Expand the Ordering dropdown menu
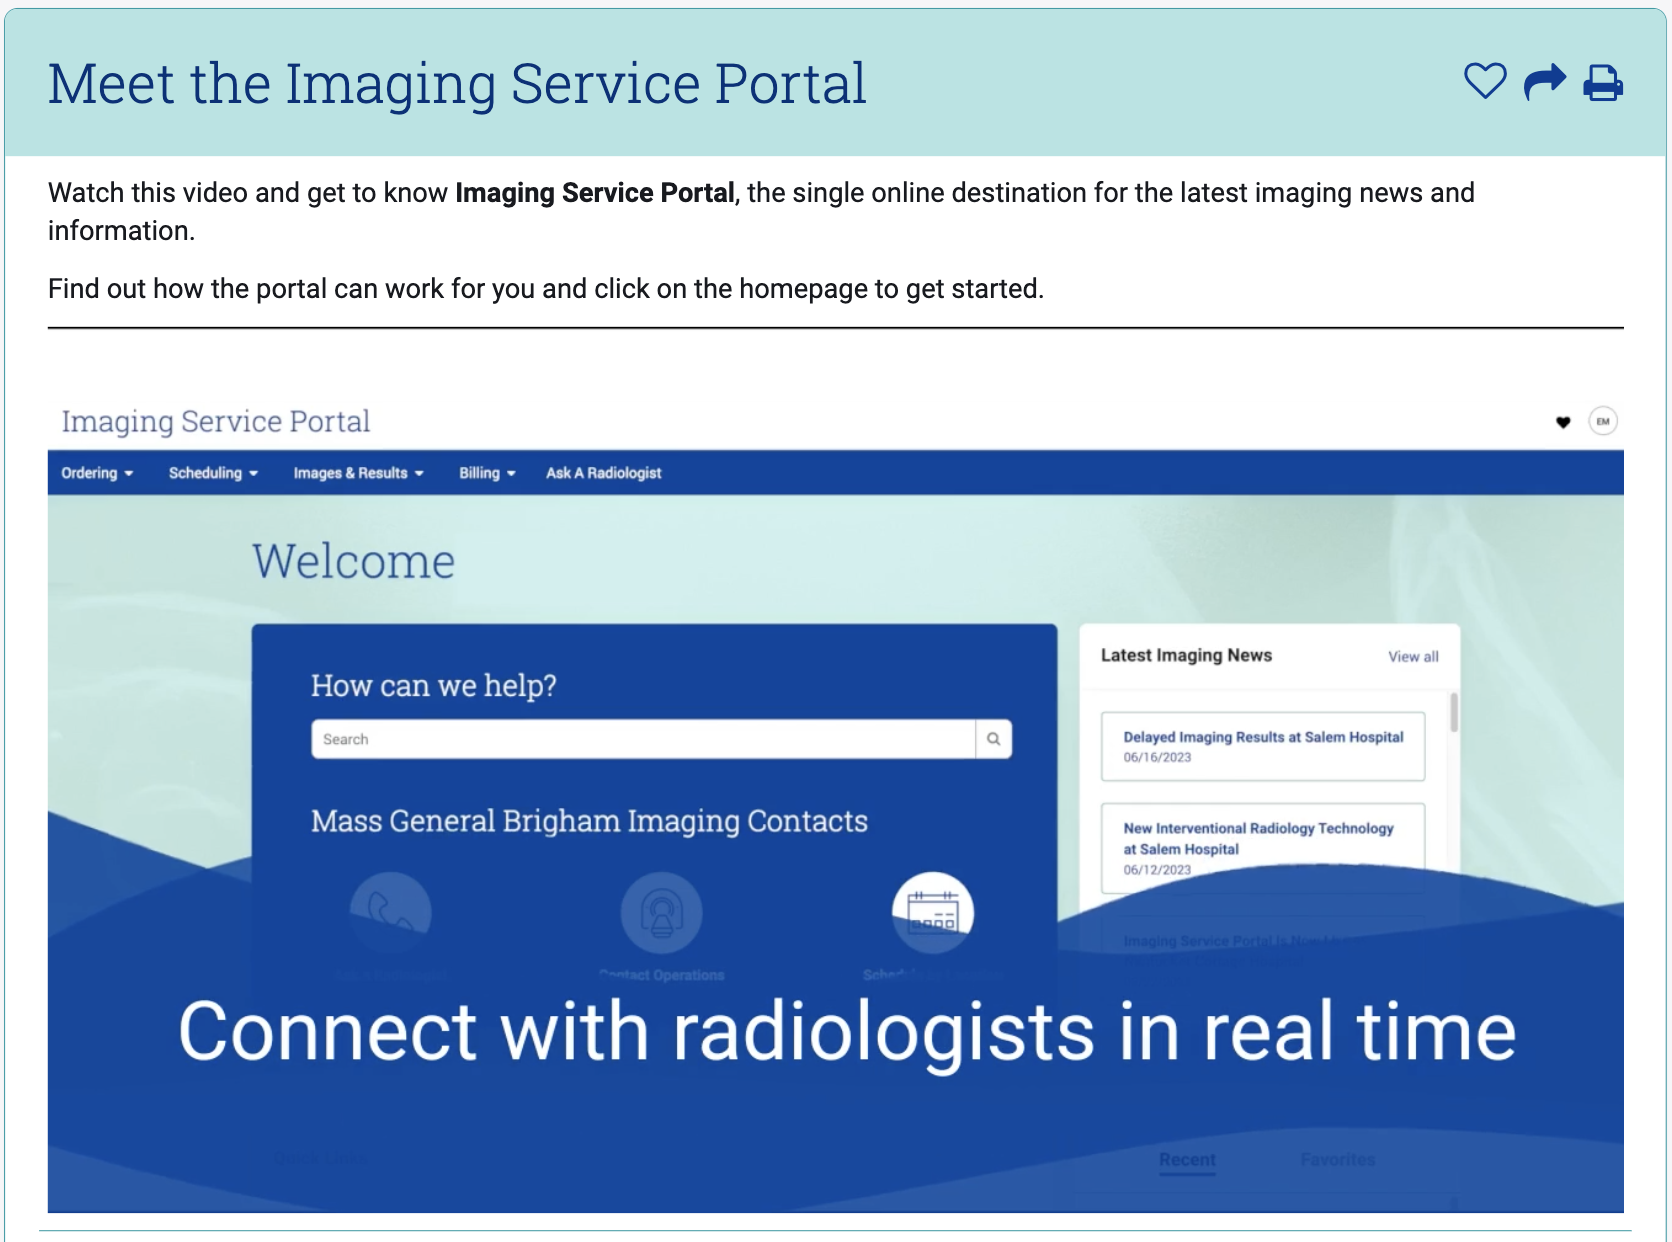Screen dimensions: 1672x1242 [97, 473]
